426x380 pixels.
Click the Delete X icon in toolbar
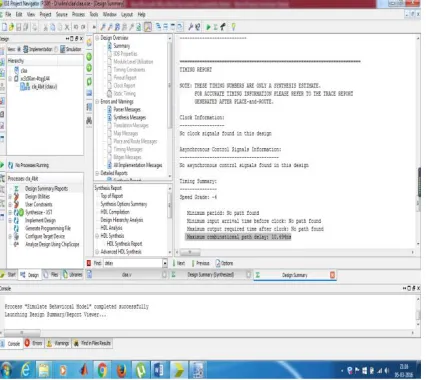click(67, 27)
